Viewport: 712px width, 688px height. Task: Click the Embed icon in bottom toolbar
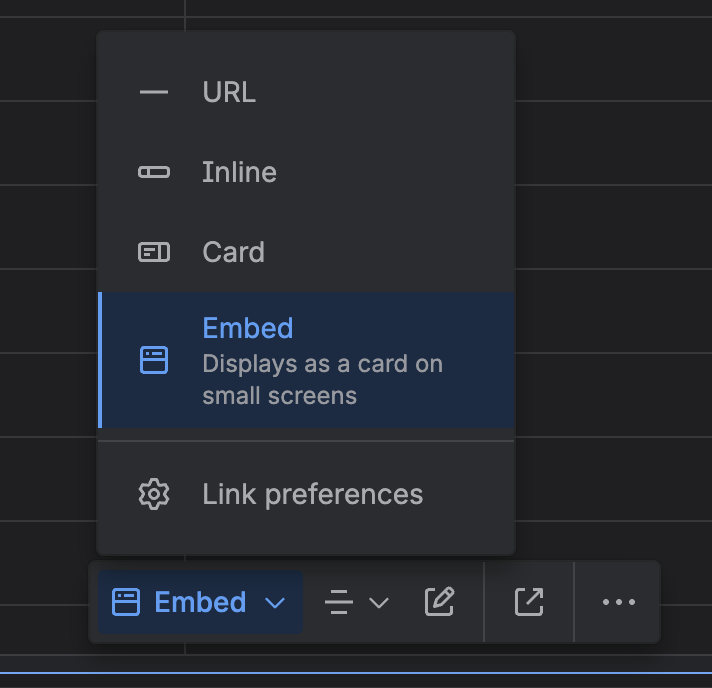(126, 602)
